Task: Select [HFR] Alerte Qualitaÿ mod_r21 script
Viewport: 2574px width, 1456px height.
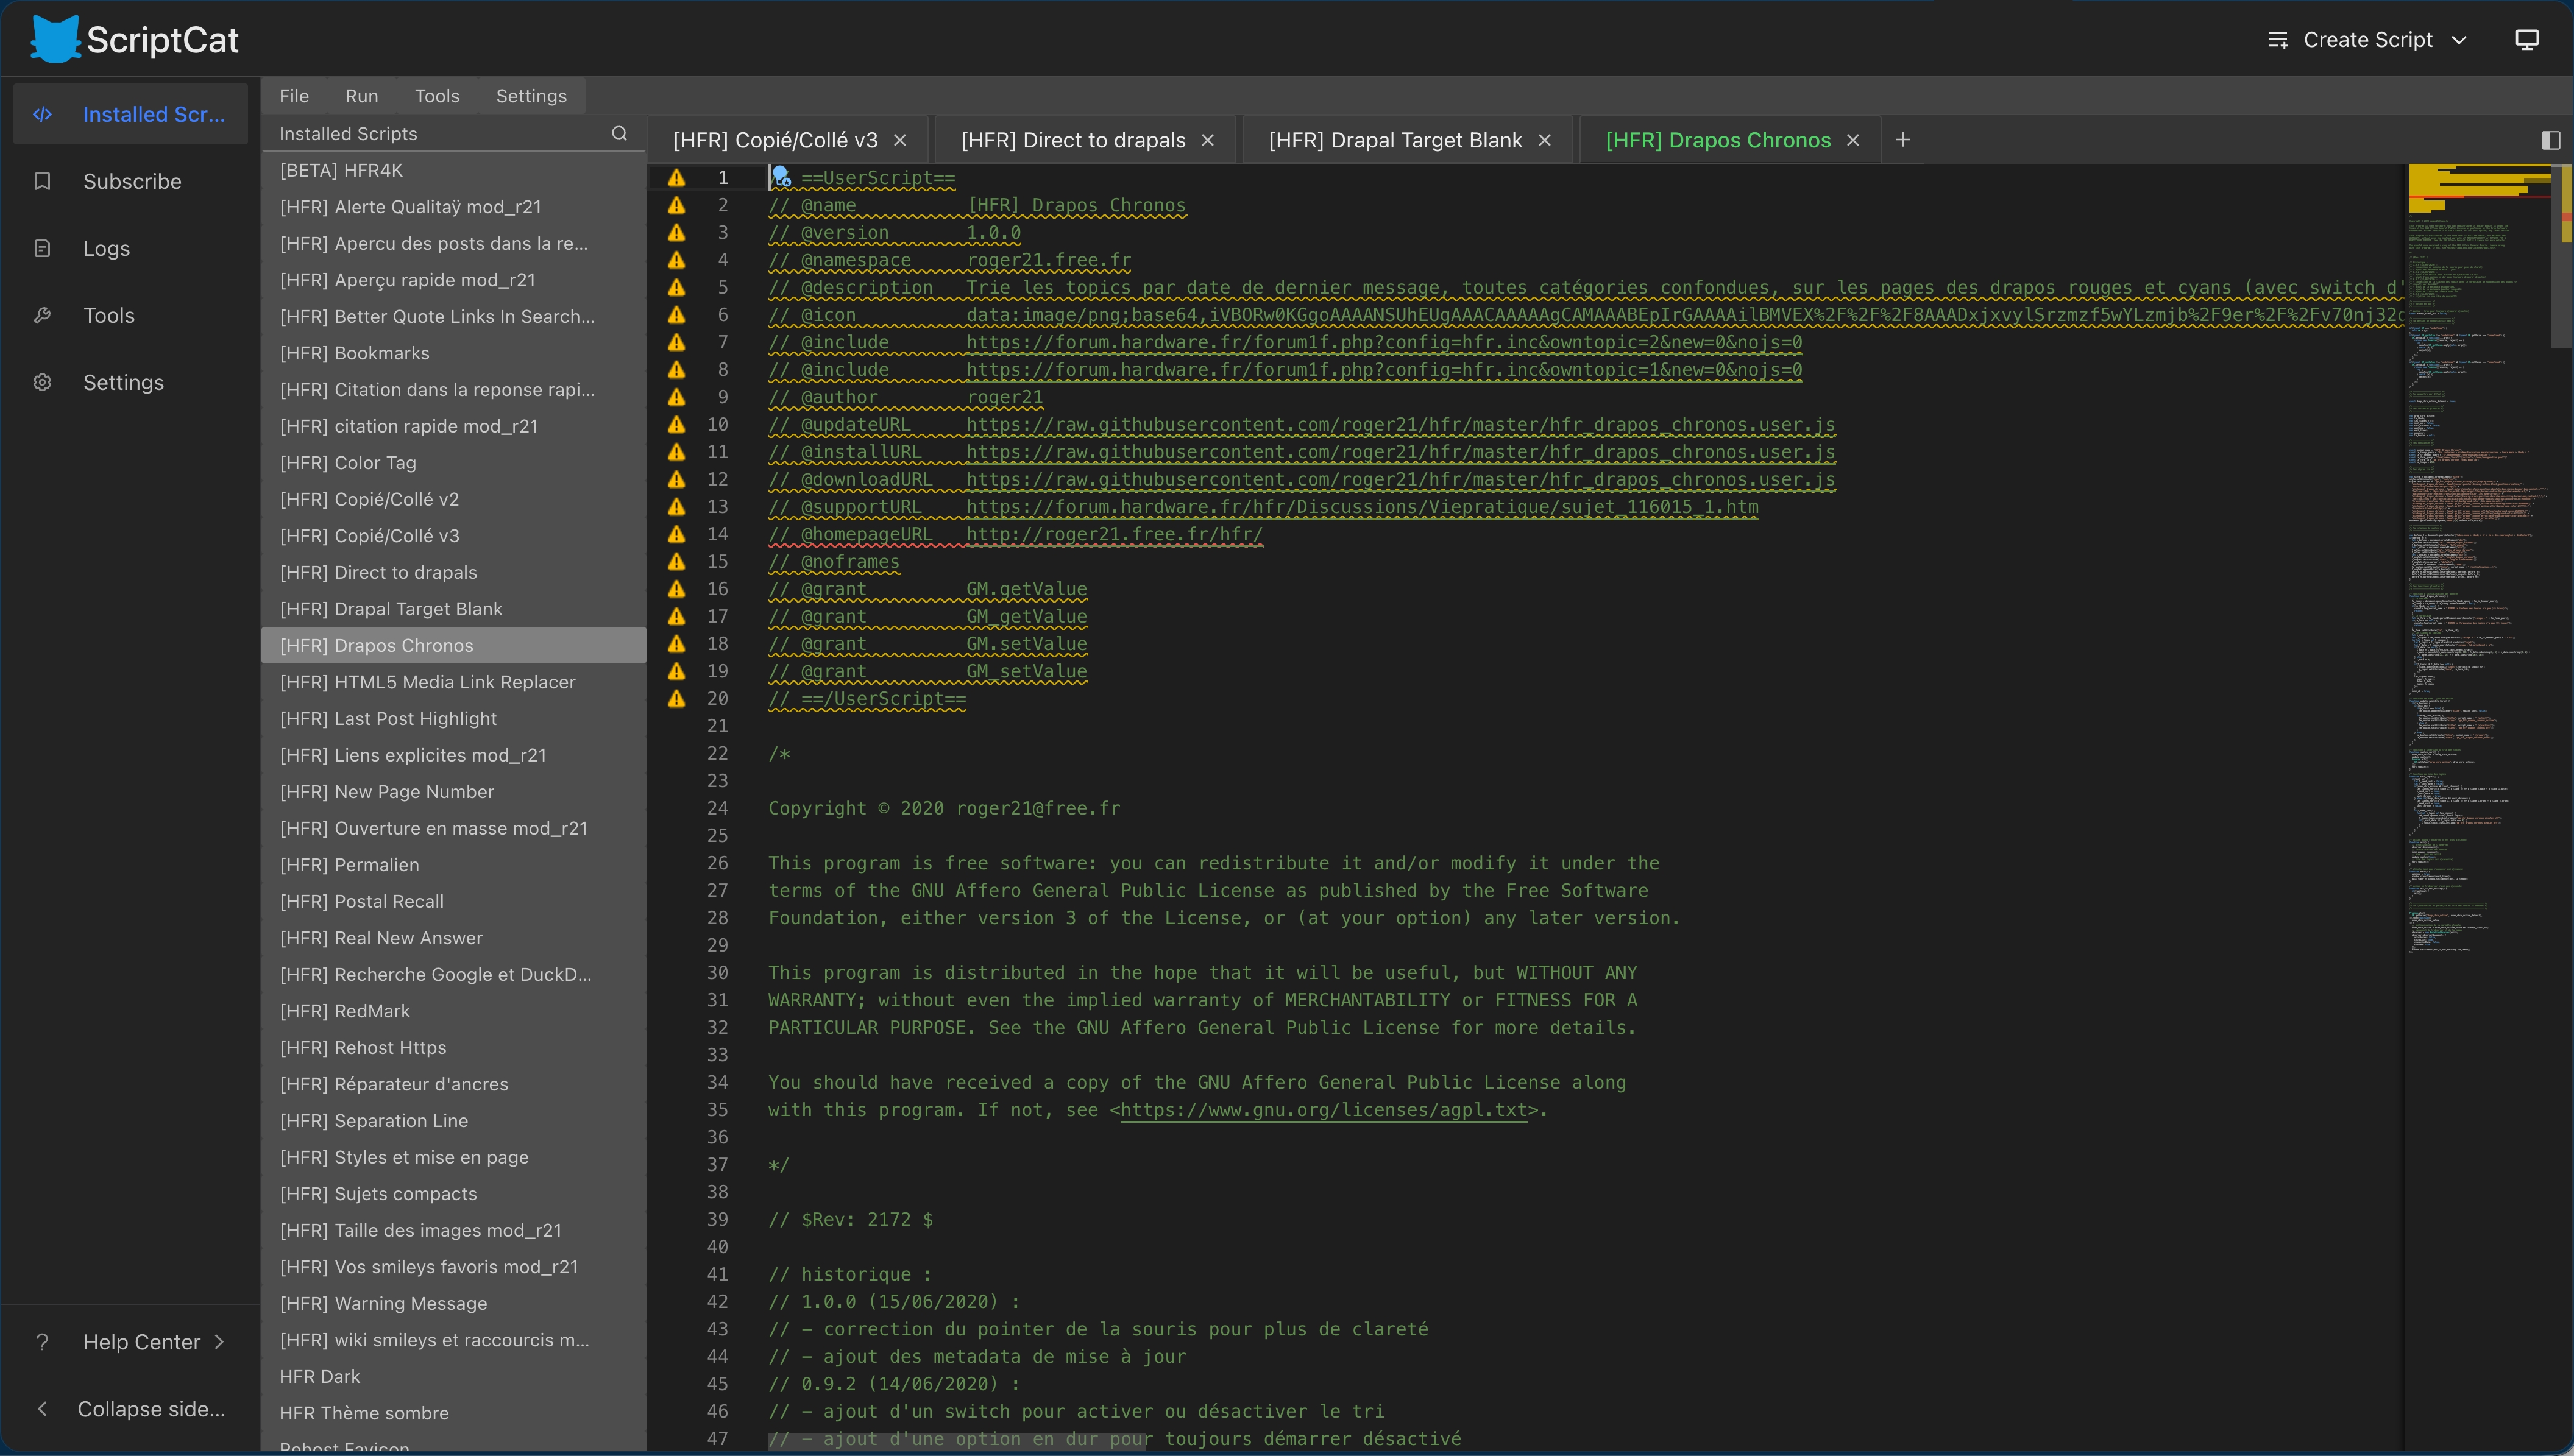Action: click(x=454, y=207)
